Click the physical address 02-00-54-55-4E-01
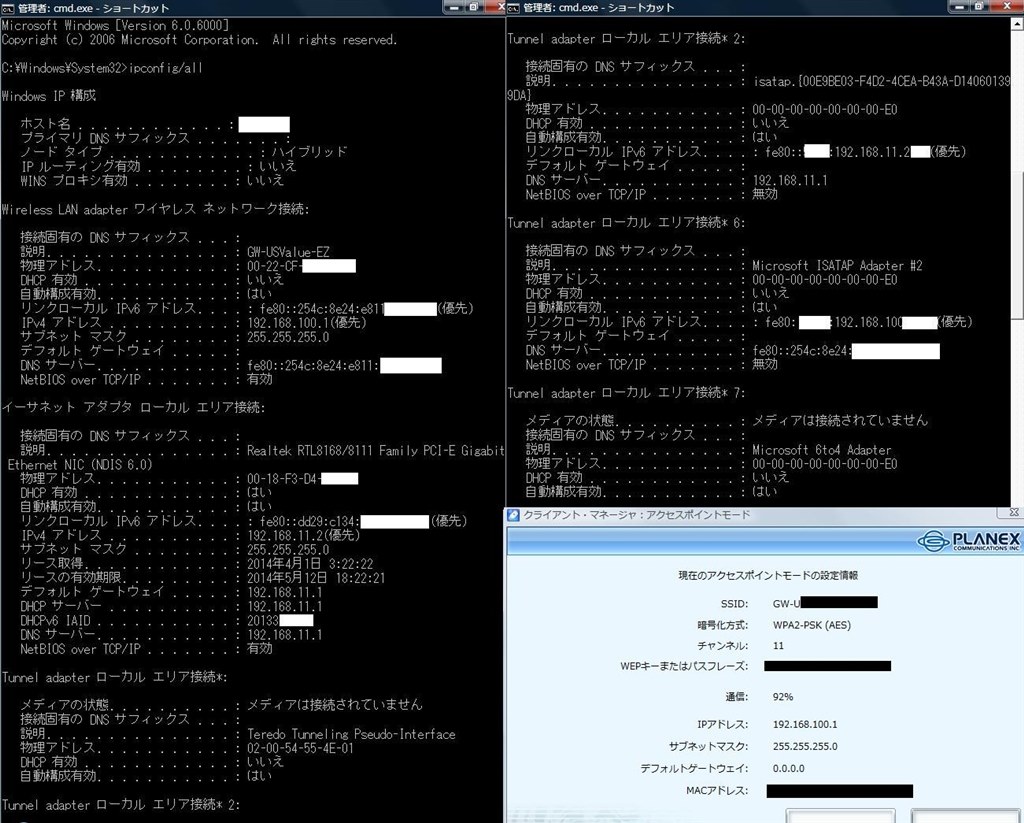This screenshot has height=823, width=1024. 300,749
